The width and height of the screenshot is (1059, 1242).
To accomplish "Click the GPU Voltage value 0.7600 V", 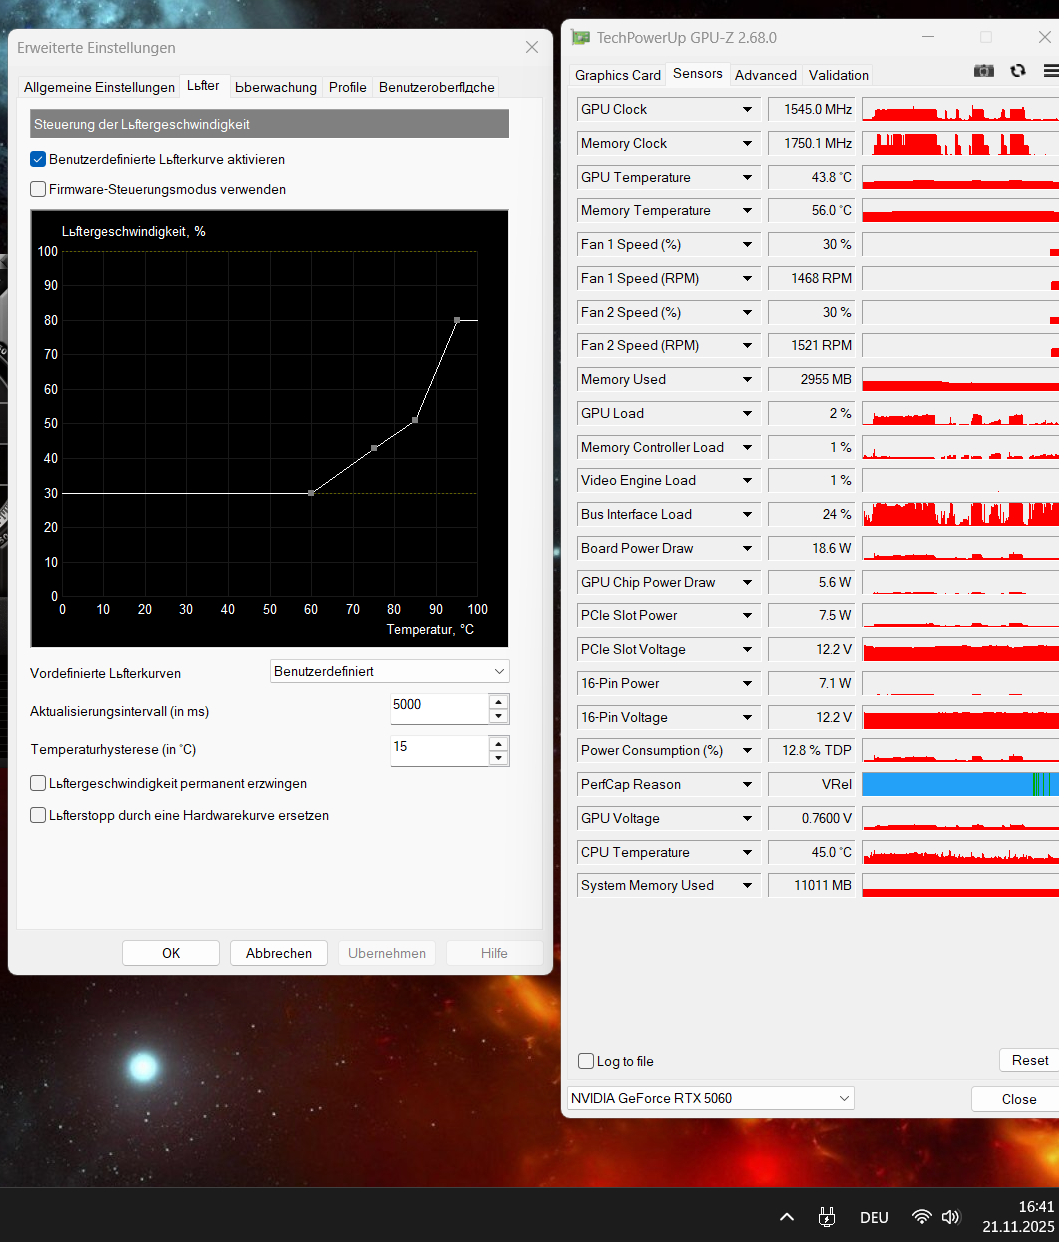I will [813, 818].
